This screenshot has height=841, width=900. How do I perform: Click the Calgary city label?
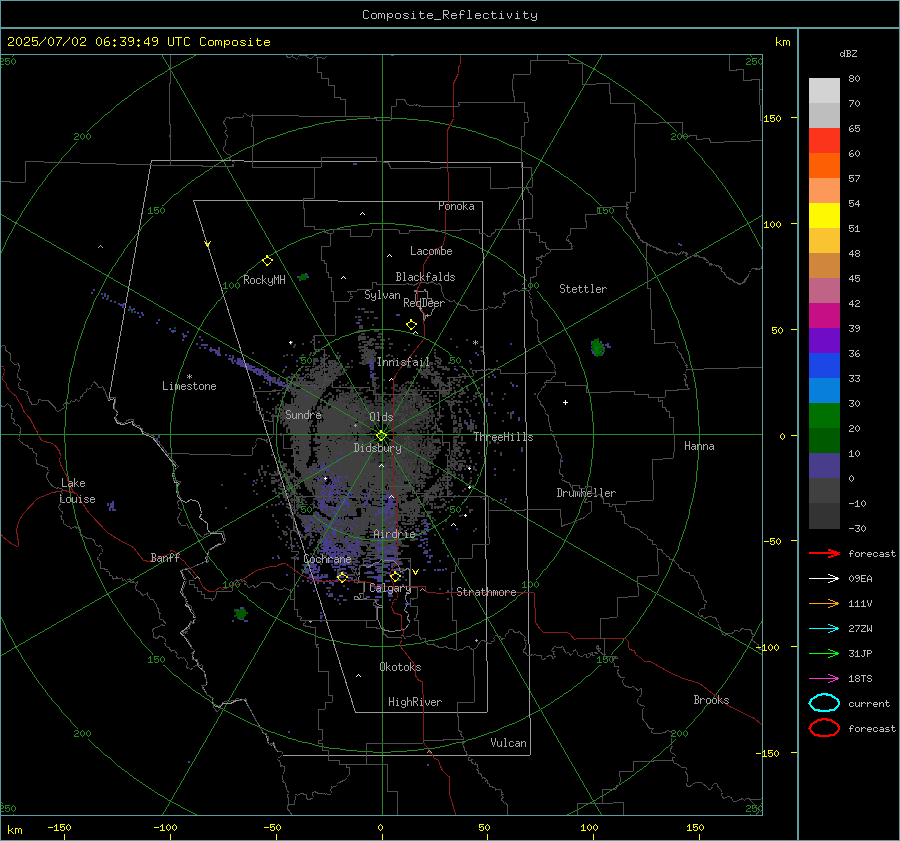click(x=390, y=588)
